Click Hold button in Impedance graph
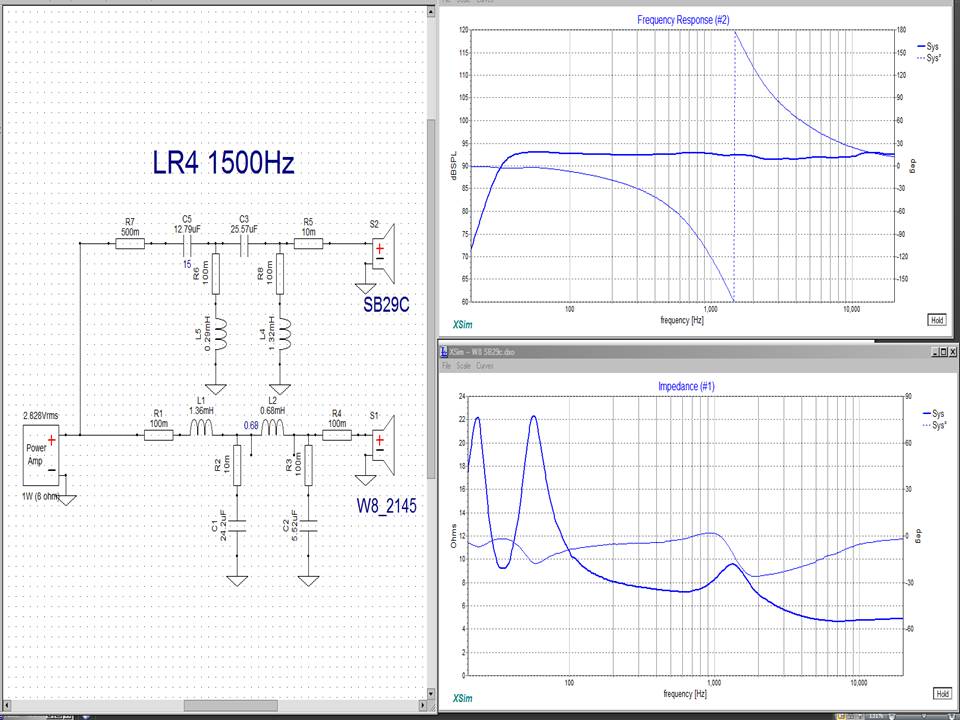 pyautogui.click(x=942, y=693)
